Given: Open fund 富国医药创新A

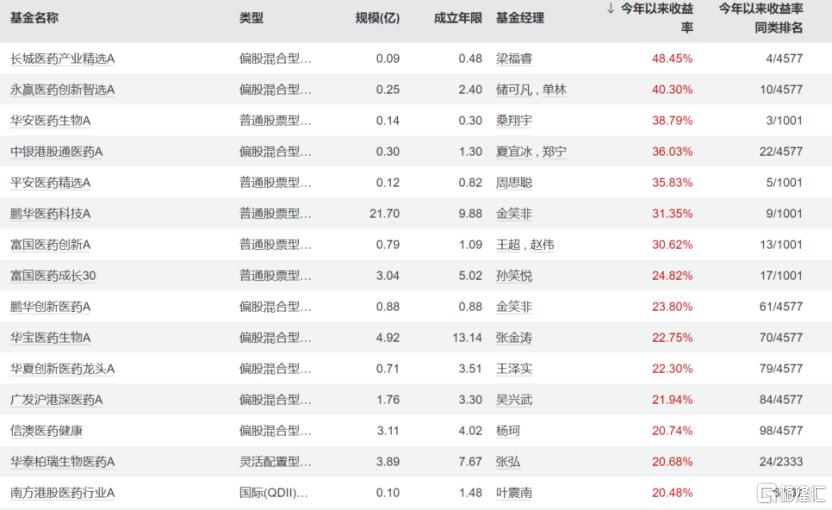Looking at the screenshot, I should 50,245.
